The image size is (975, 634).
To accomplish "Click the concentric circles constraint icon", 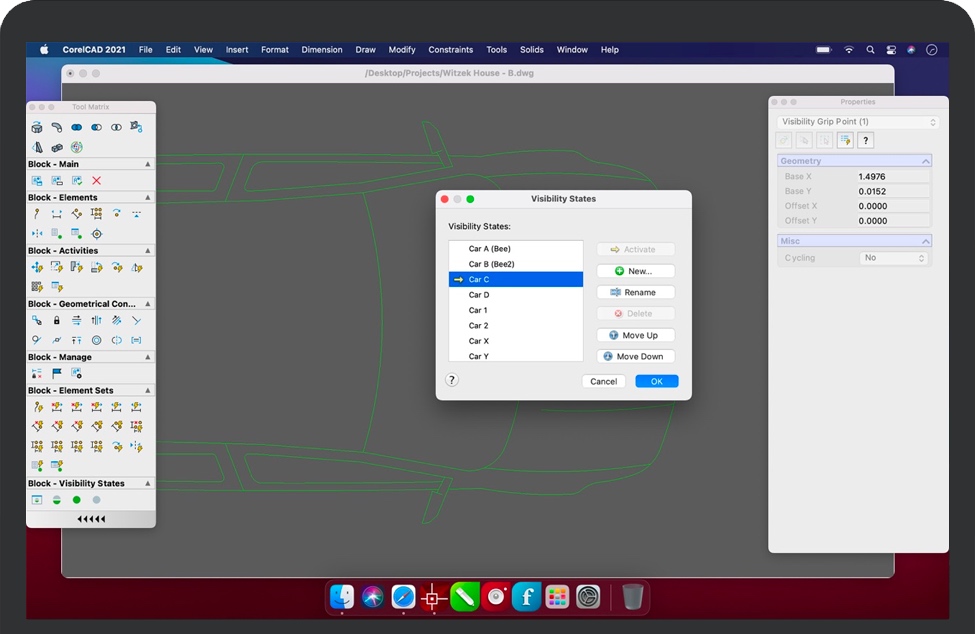I will pyautogui.click(x=96, y=340).
